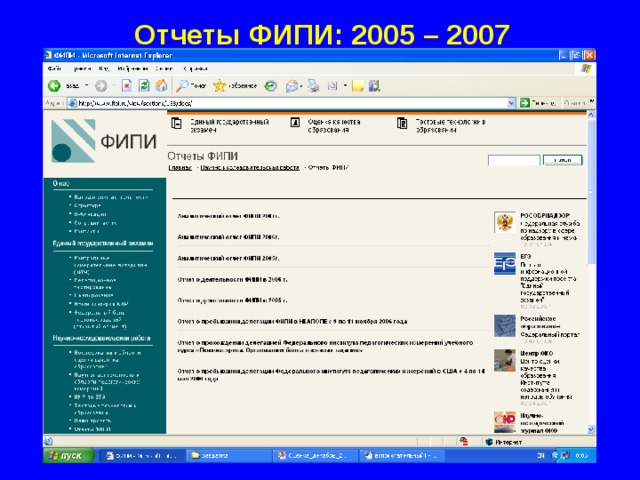The width and height of the screenshot is (640, 480).
Task: Click the keyboard language indicator in tray
Action: (540, 456)
